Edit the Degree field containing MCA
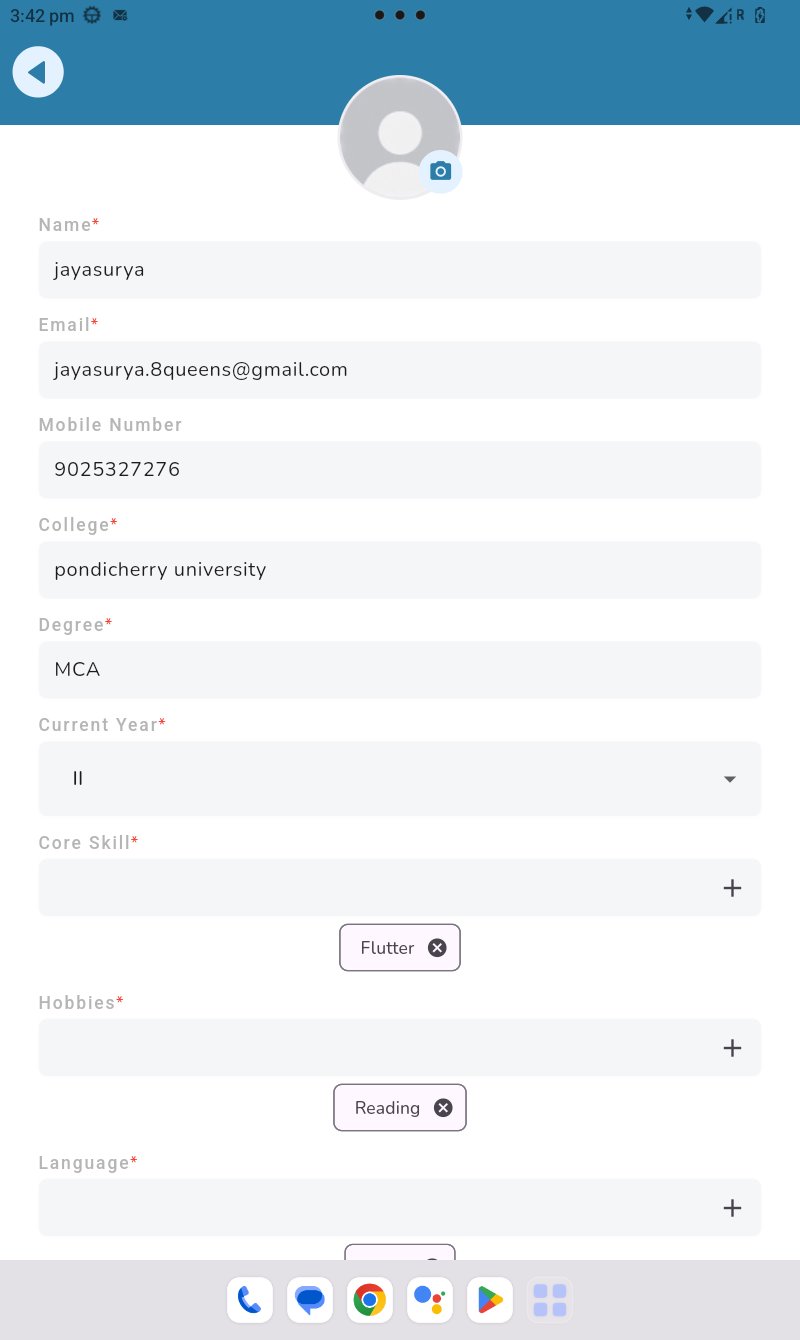The width and height of the screenshot is (800, 1340). [400, 670]
